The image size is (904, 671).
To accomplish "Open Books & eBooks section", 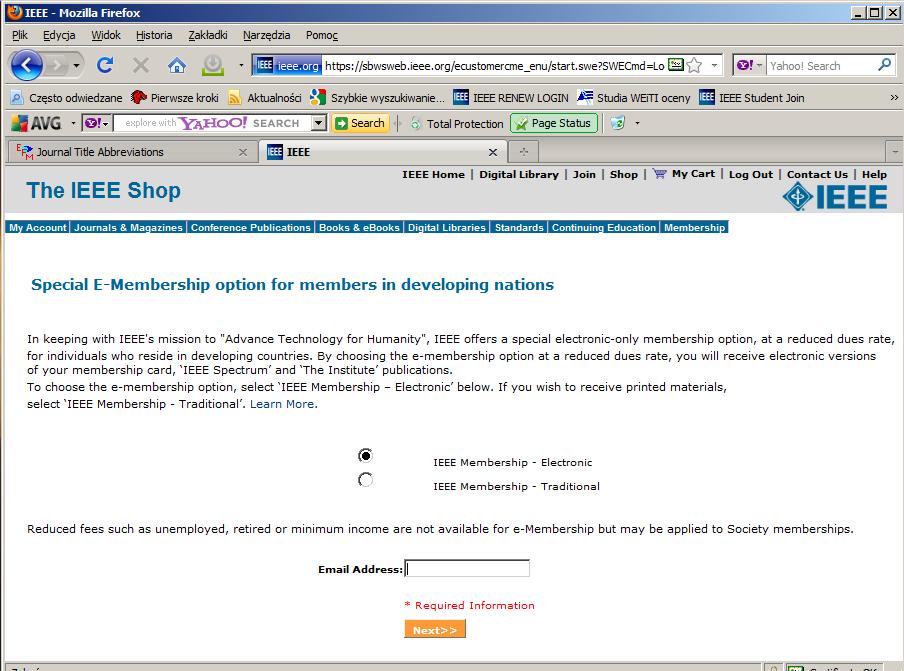I will coord(359,227).
